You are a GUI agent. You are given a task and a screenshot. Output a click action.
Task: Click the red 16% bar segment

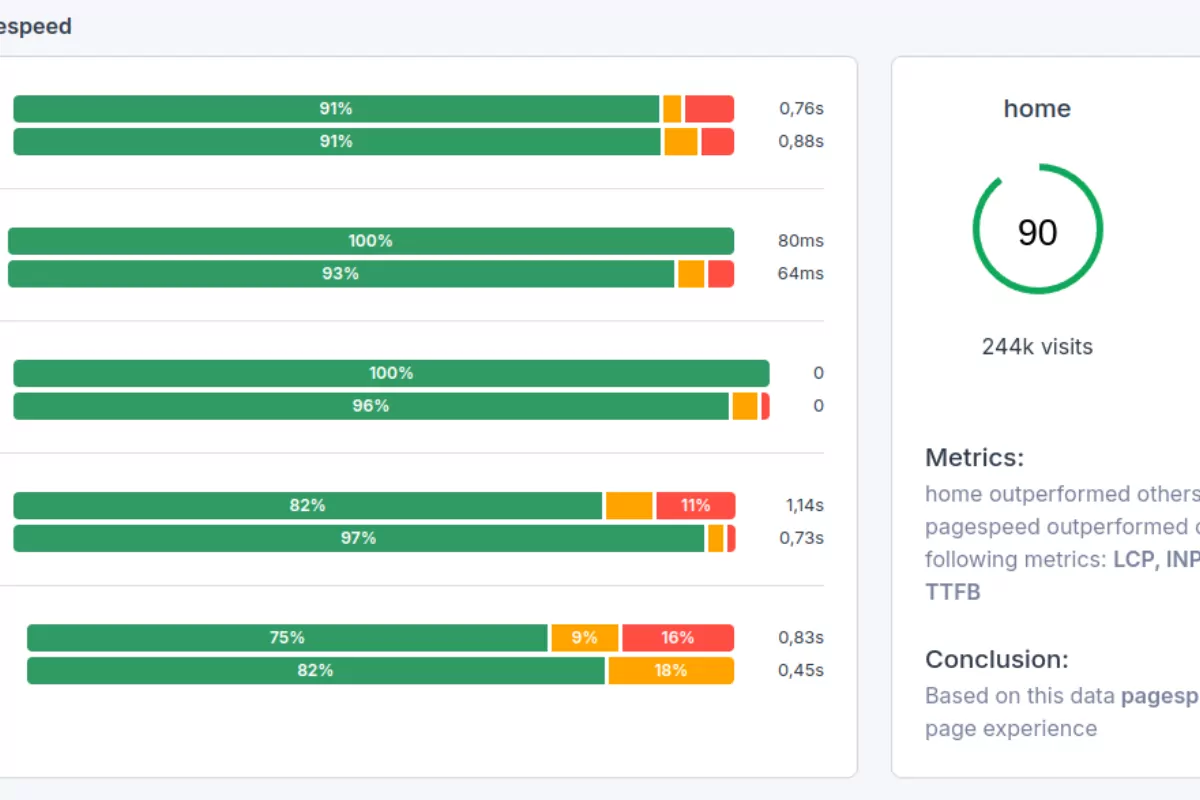678,637
